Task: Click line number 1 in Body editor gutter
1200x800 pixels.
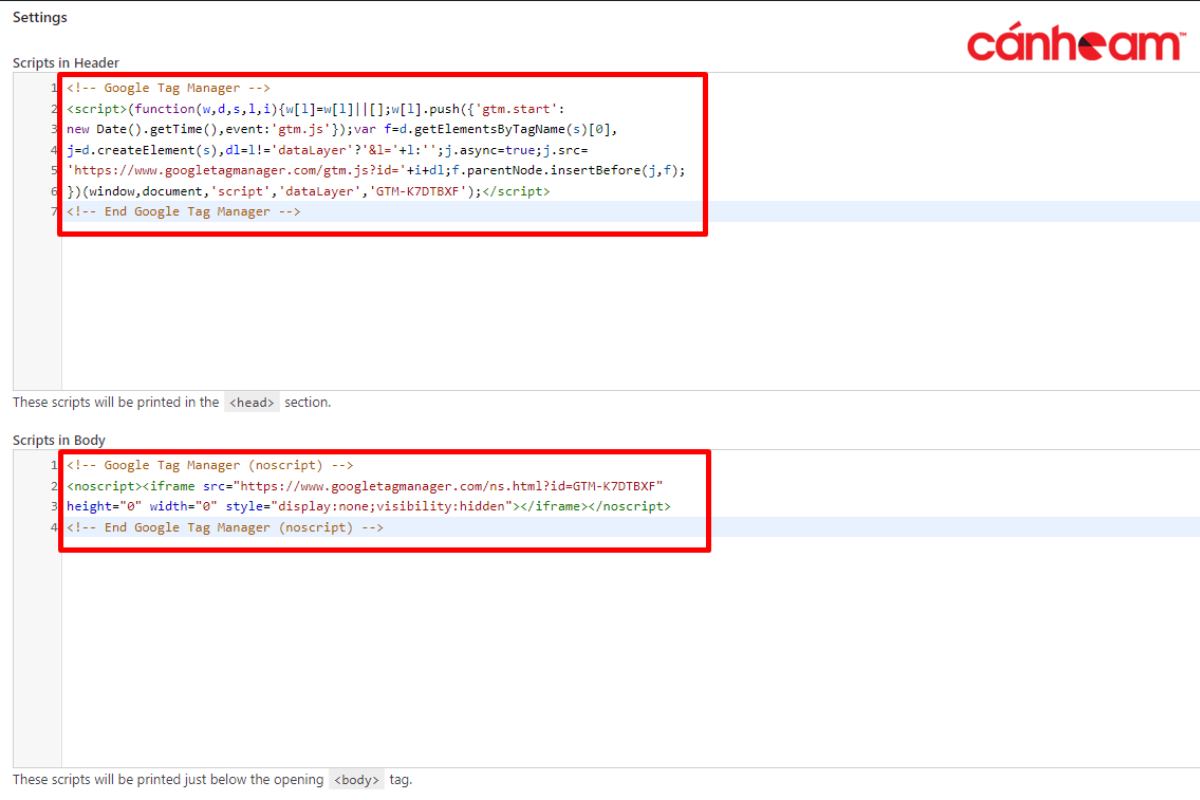Action: click(x=54, y=465)
